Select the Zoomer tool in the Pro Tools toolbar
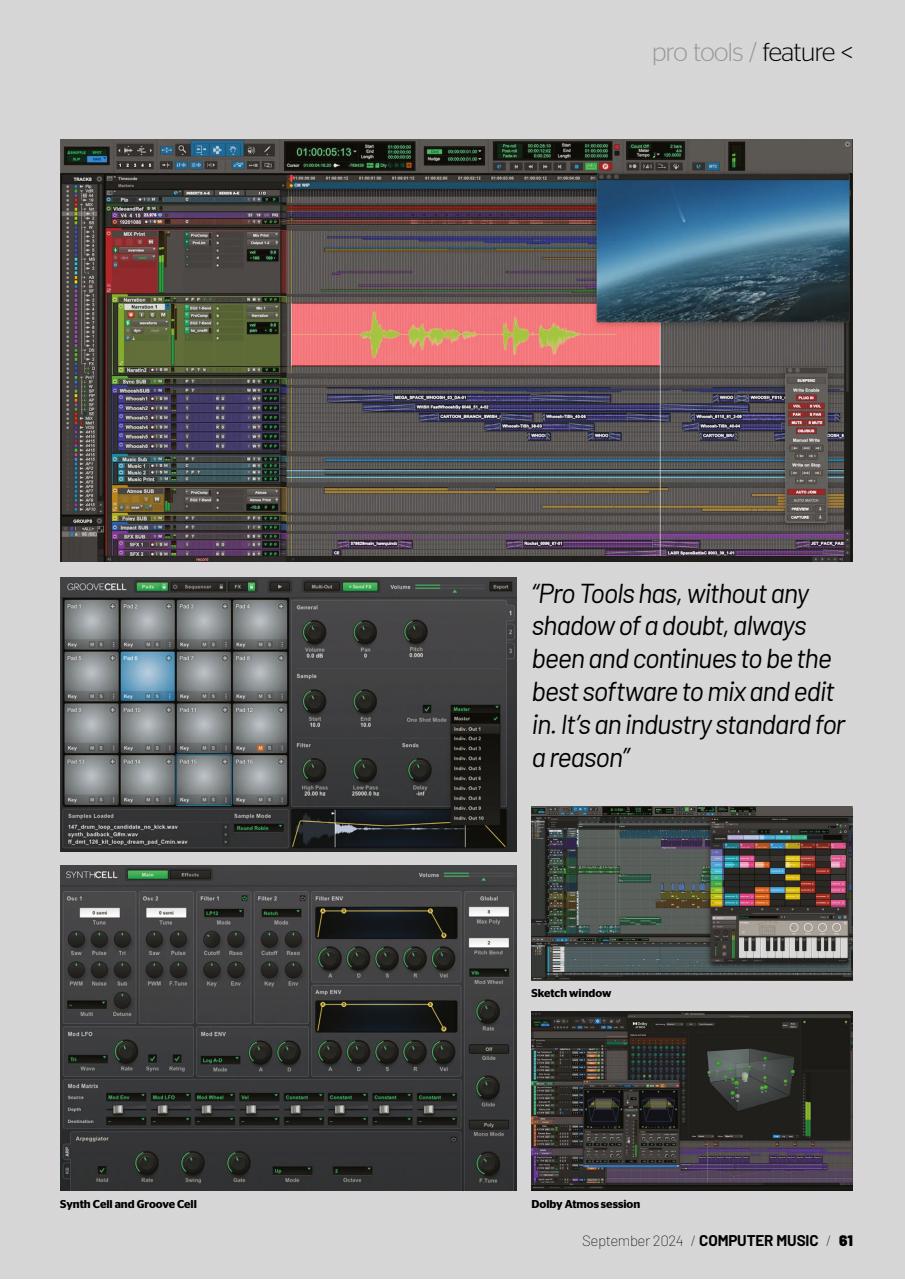The width and height of the screenshot is (905, 1280). click(x=182, y=149)
